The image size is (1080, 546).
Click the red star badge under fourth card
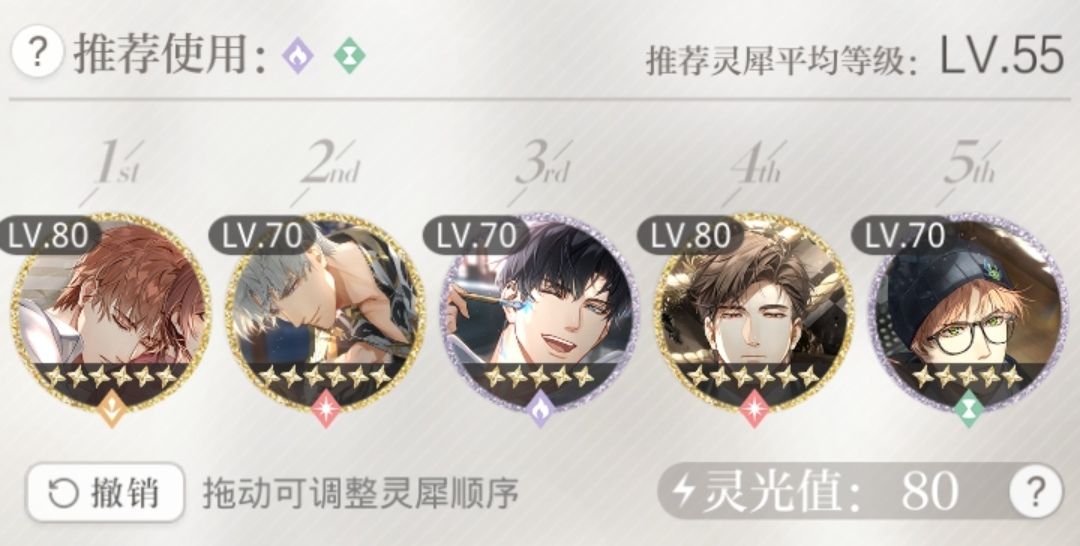tap(754, 408)
